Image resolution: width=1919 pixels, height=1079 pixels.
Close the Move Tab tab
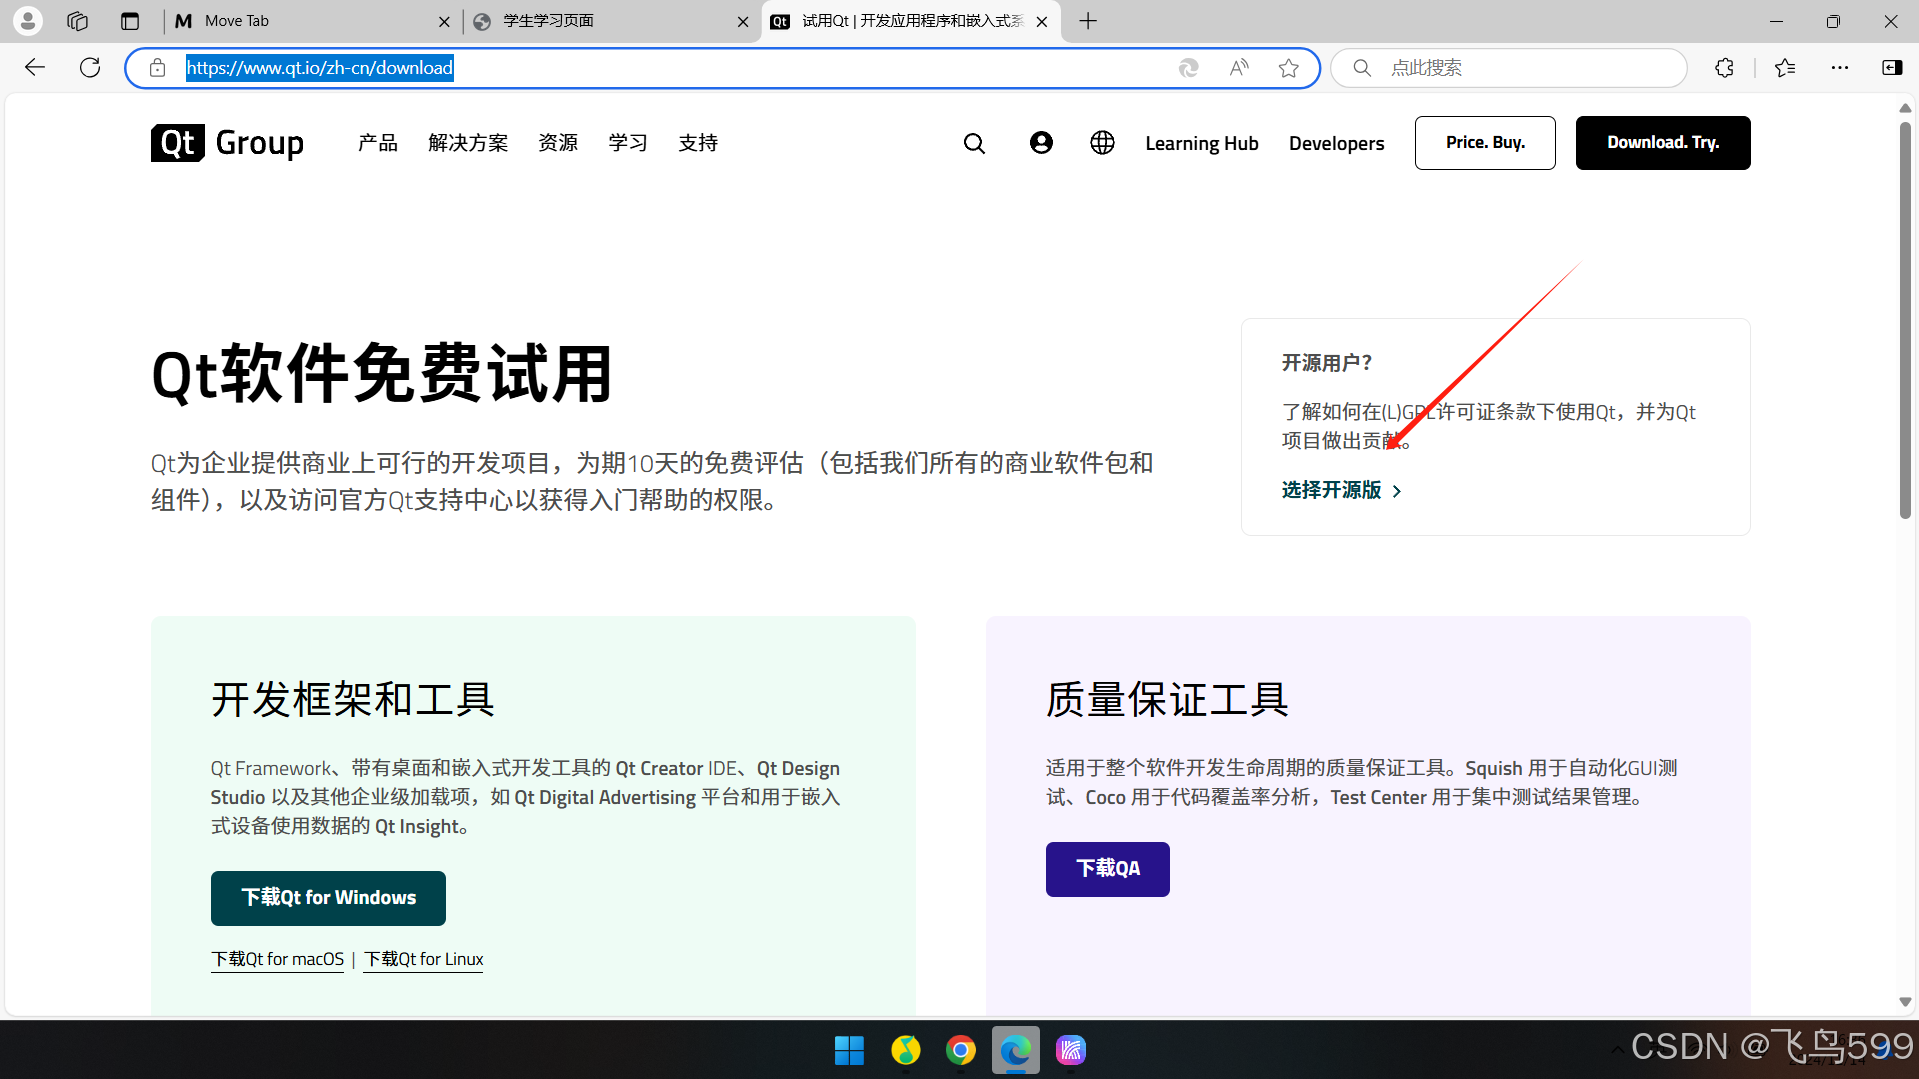[444, 21]
